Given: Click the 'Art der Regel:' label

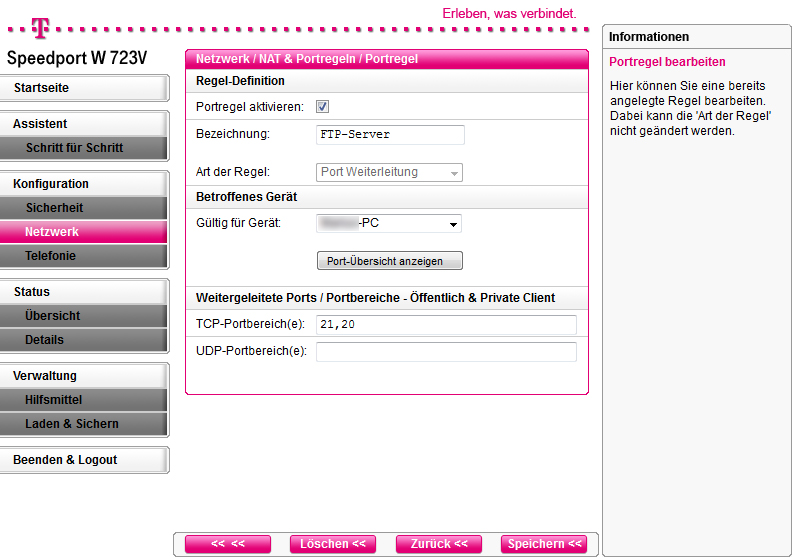Looking at the screenshot, I should (x=233, y=172).
